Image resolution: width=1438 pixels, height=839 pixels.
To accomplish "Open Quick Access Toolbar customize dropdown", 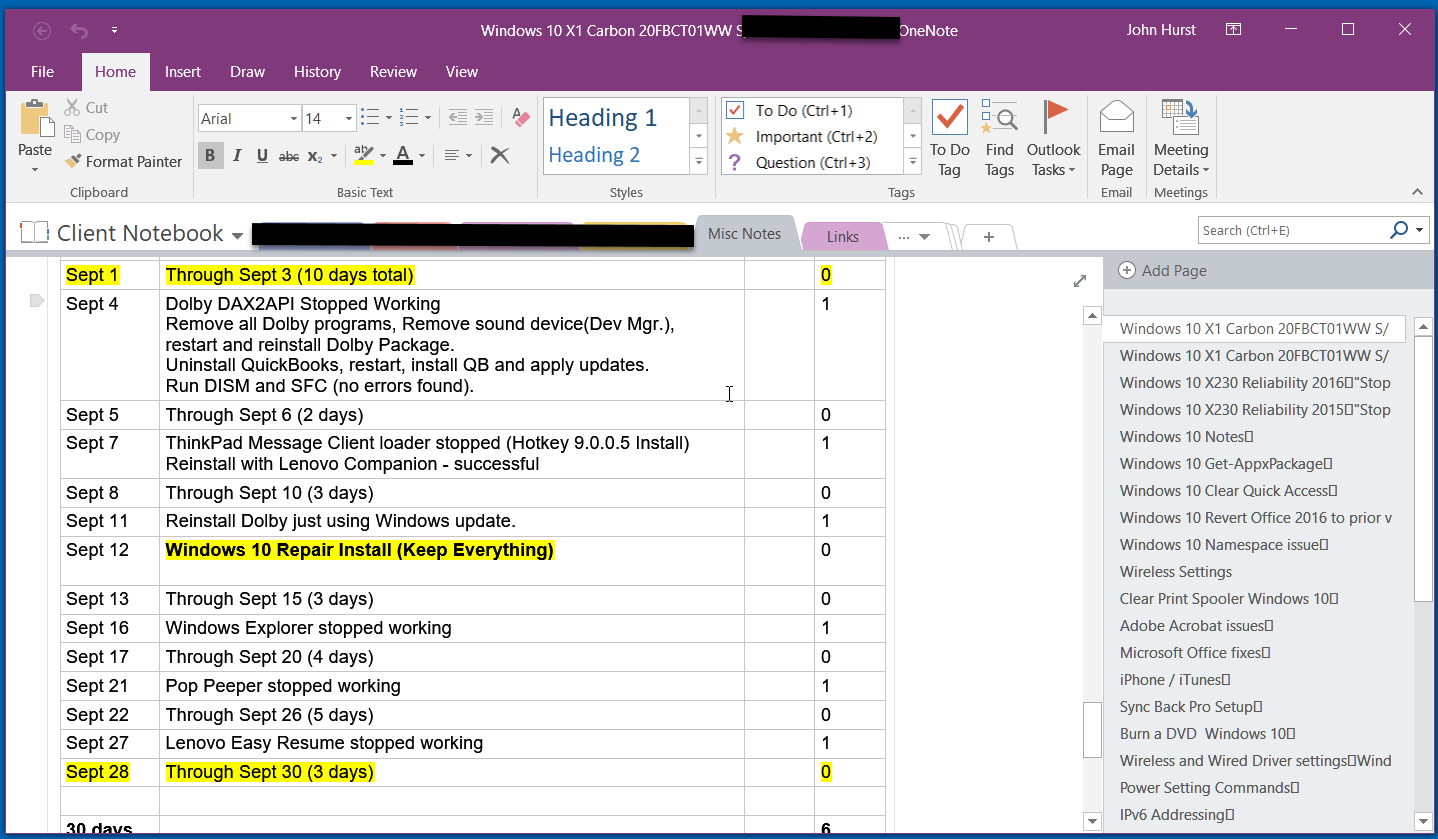I will (114, 30).
